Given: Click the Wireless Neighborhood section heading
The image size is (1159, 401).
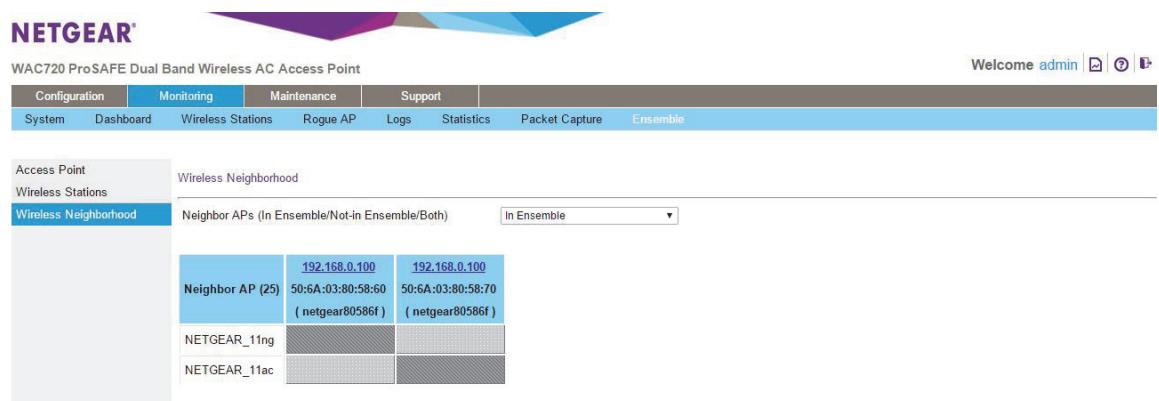Looking at the screenshot, I should click(x=238, y=178).
